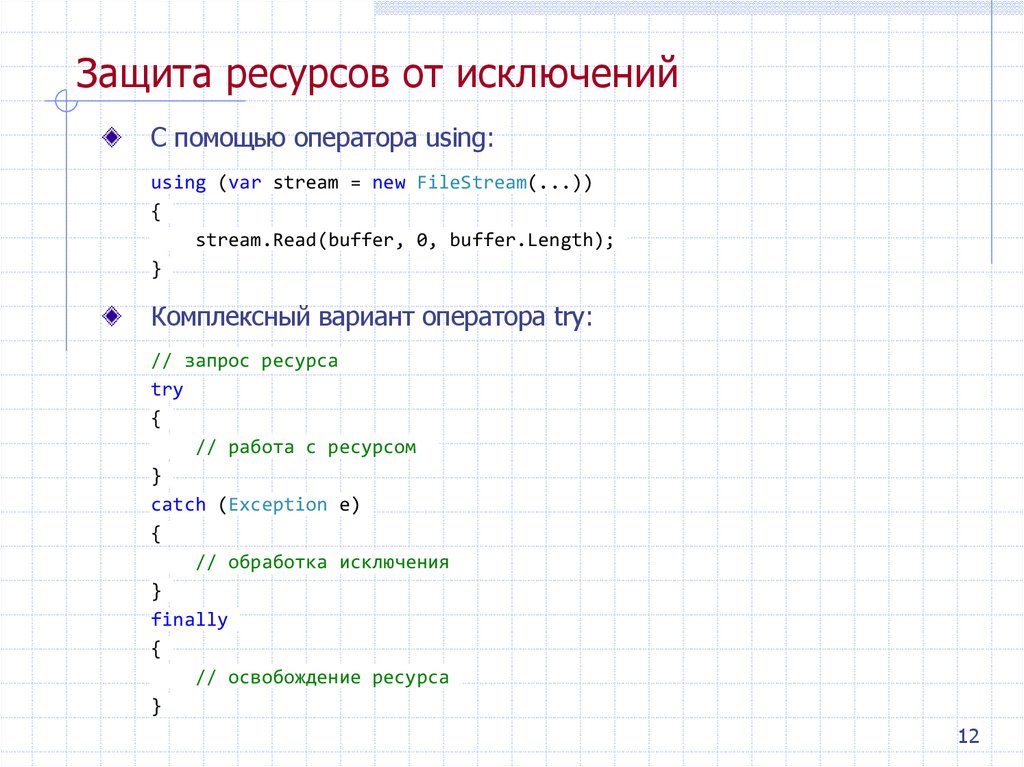Click the comment '// обработка исключения'

click(322, 561)
